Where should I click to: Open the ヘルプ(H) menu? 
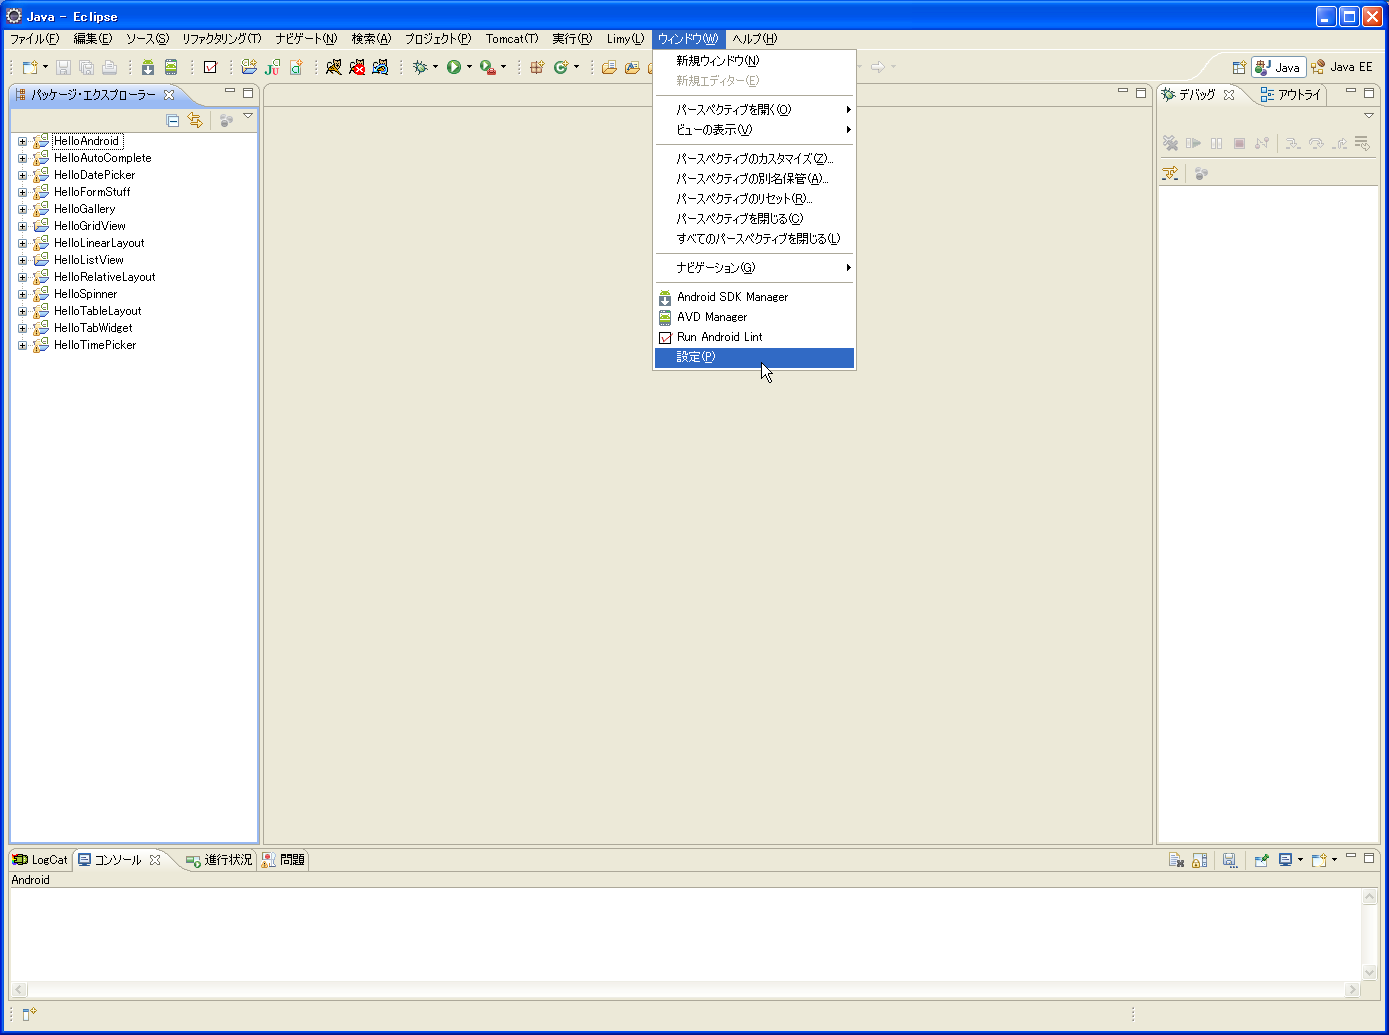[x=754, y=39]
